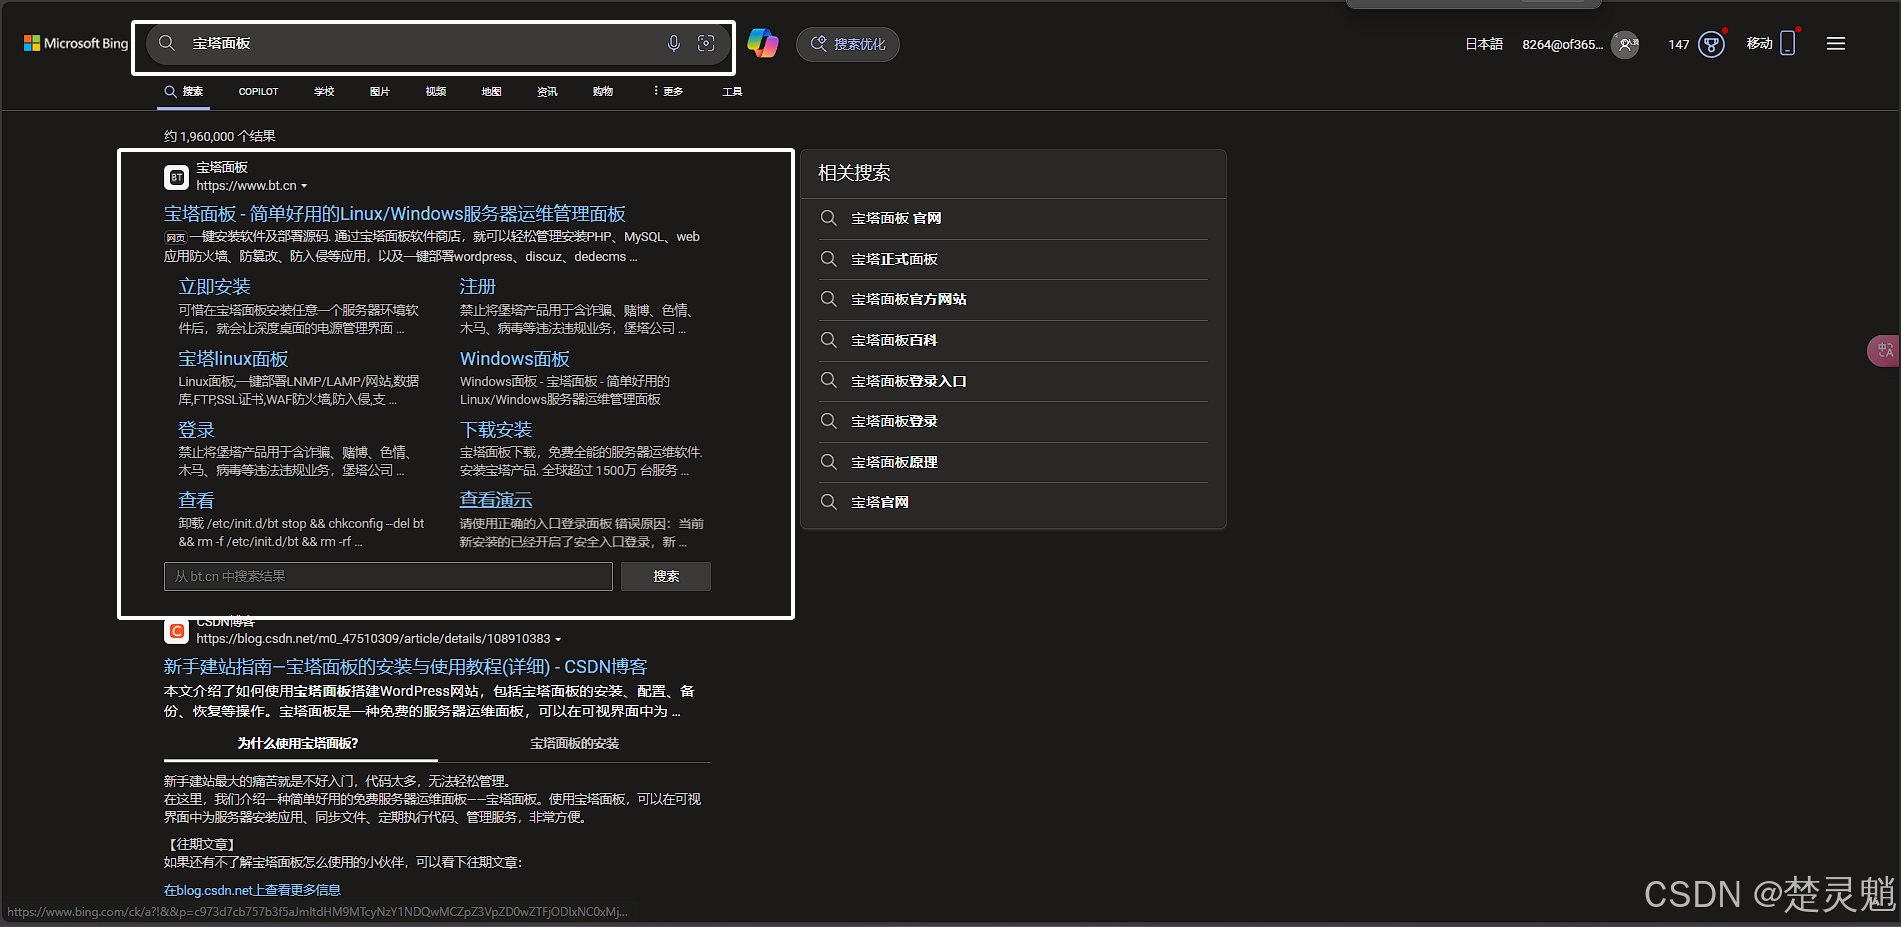Click the search magnifier icon in search box
Image resolution: width=1901 pixels, height=927 pixels.
pos(167,43)
